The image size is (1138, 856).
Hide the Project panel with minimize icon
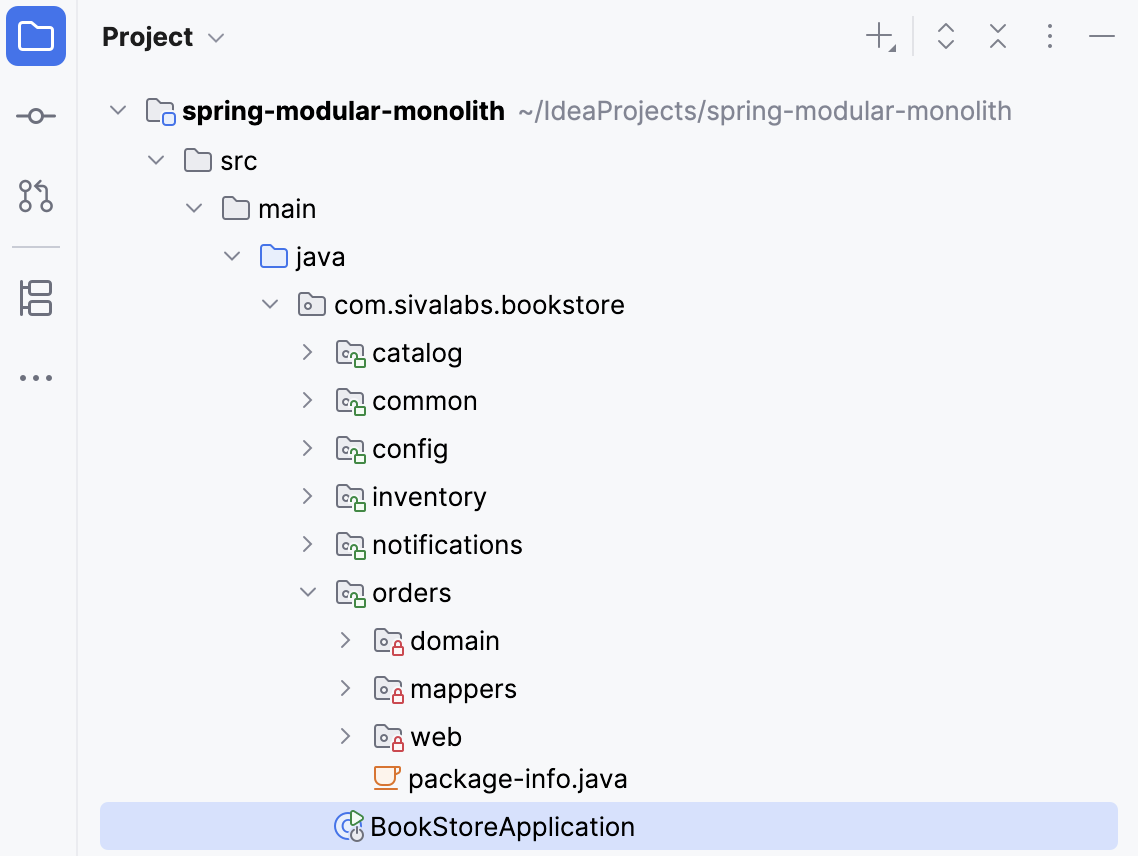pos(1101,36)
